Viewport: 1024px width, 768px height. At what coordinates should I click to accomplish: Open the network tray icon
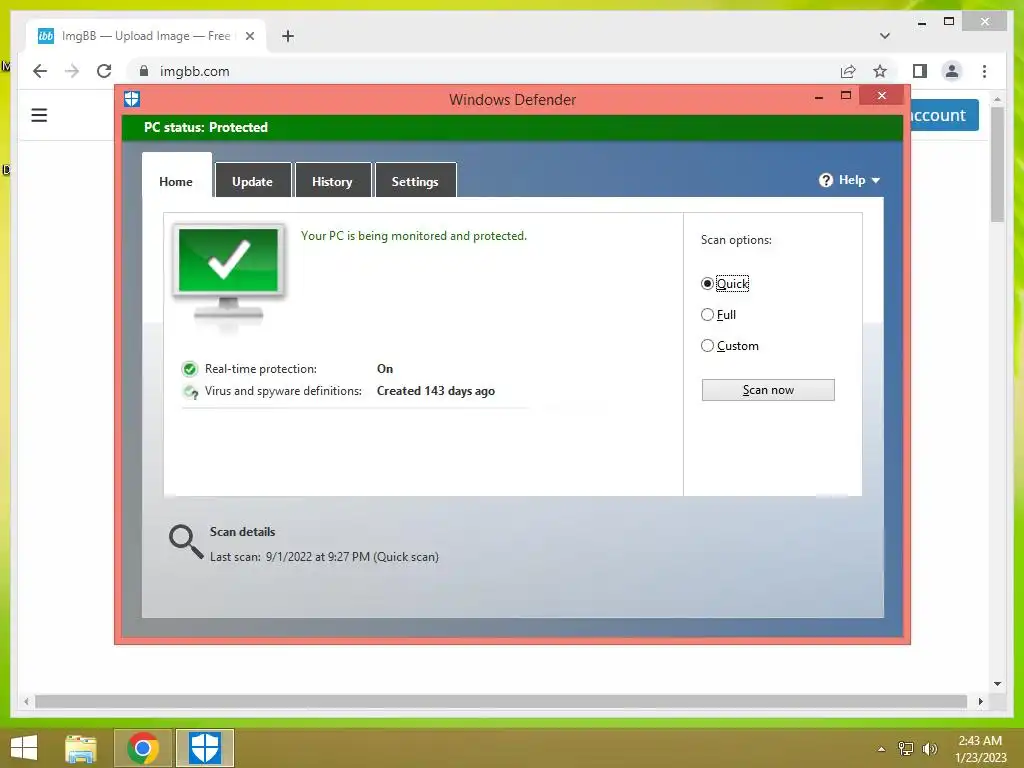906,748
